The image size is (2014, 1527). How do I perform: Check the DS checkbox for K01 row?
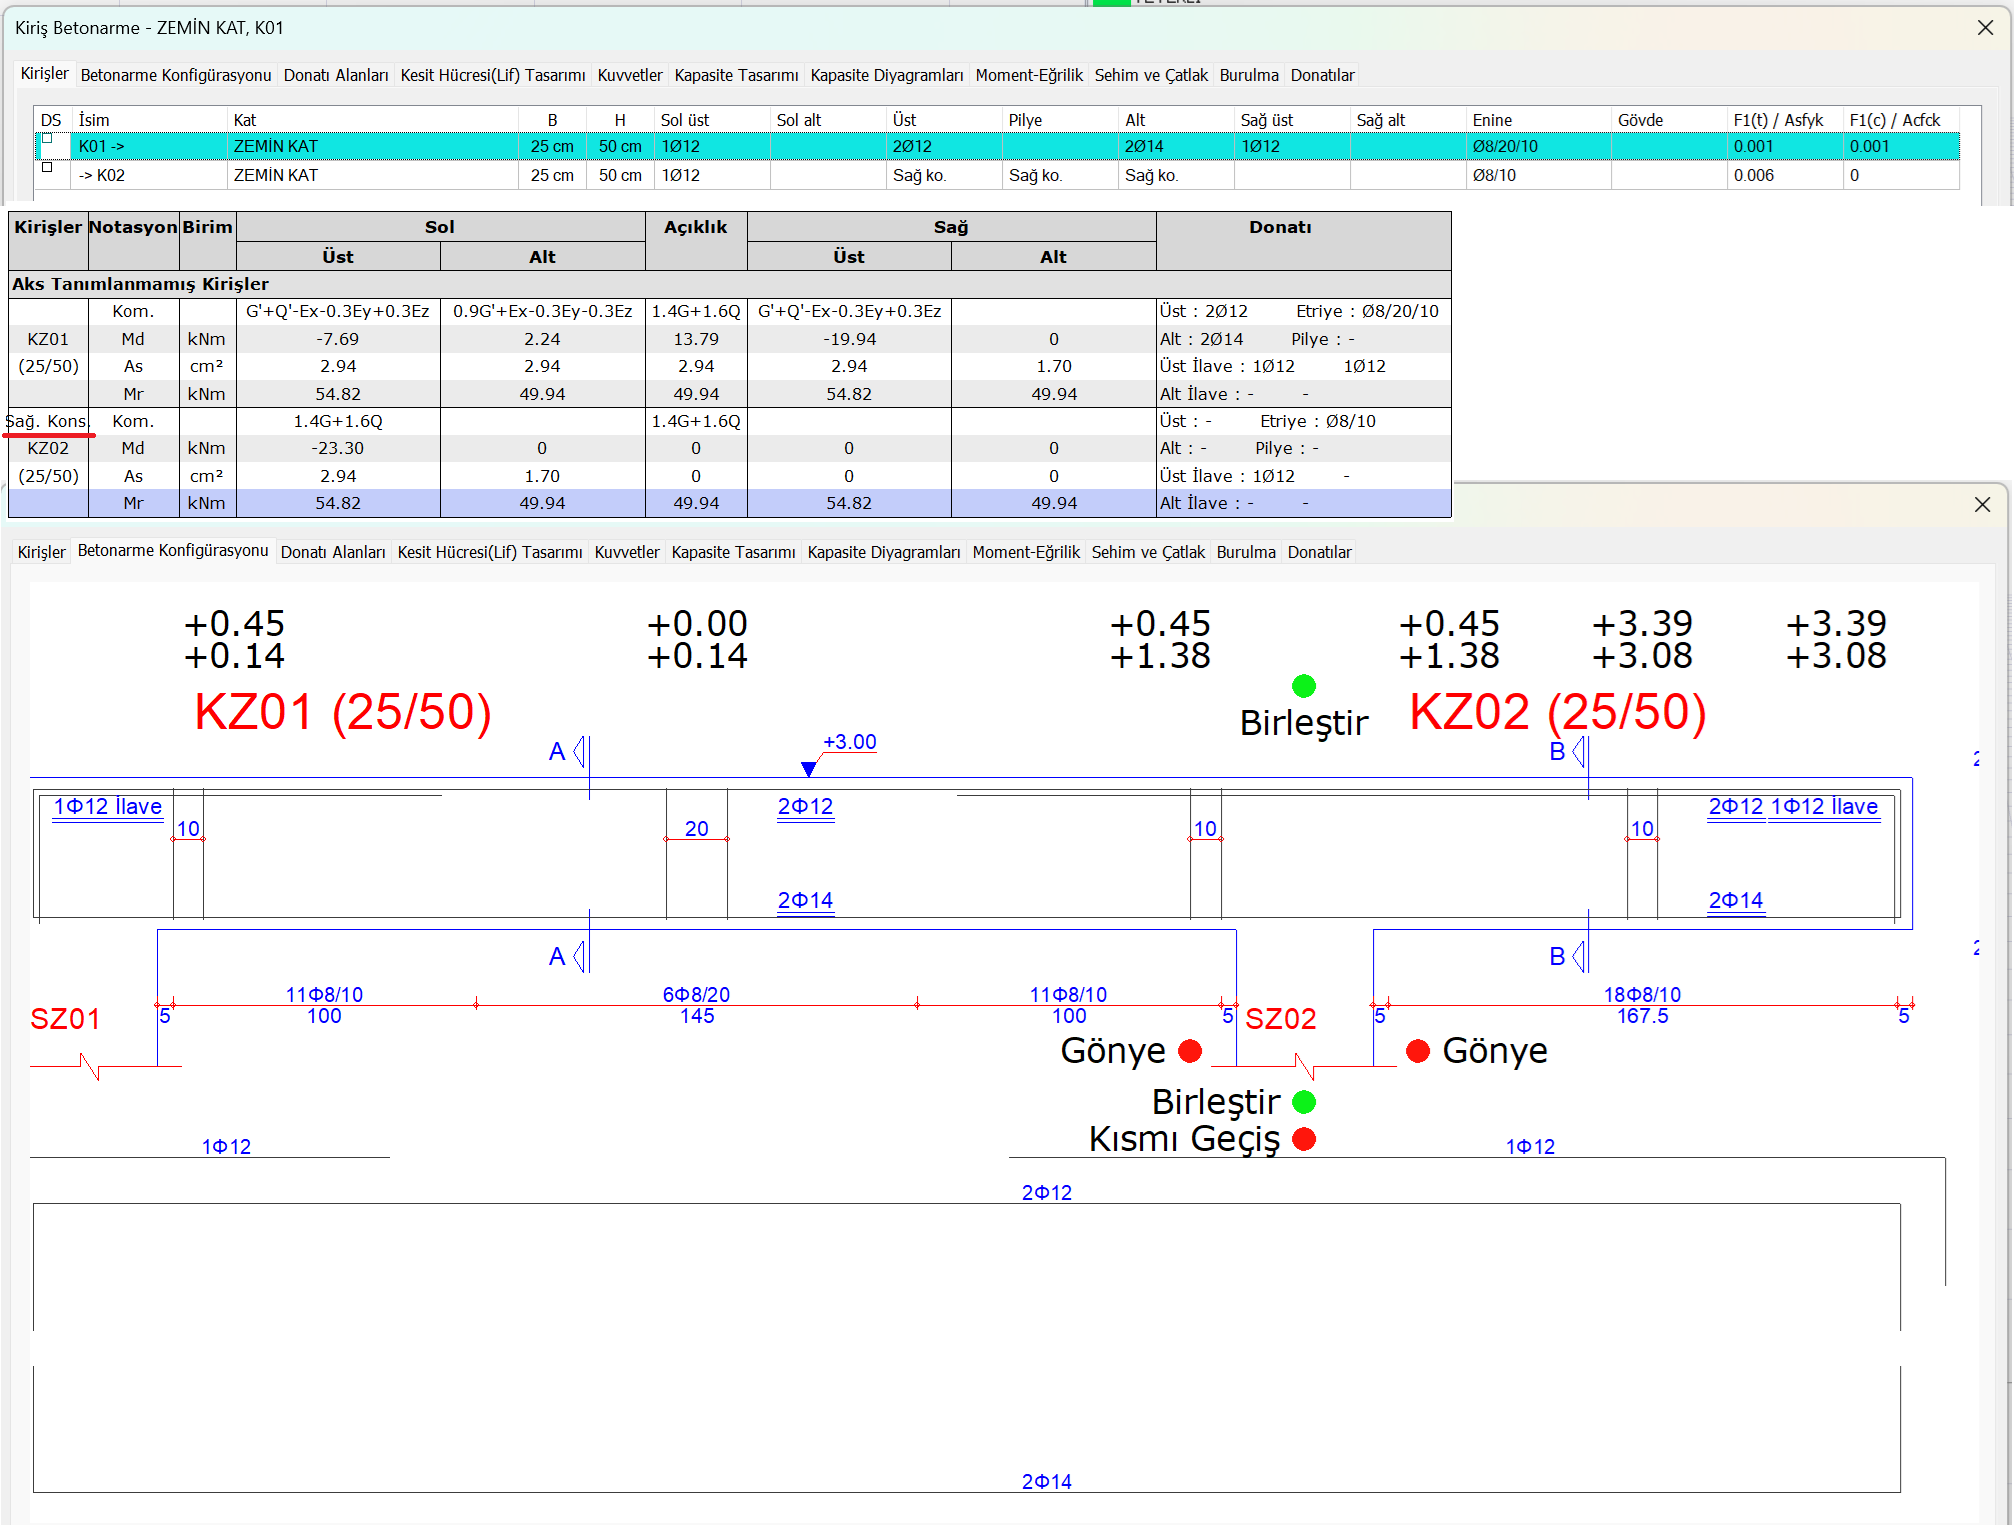47,139
